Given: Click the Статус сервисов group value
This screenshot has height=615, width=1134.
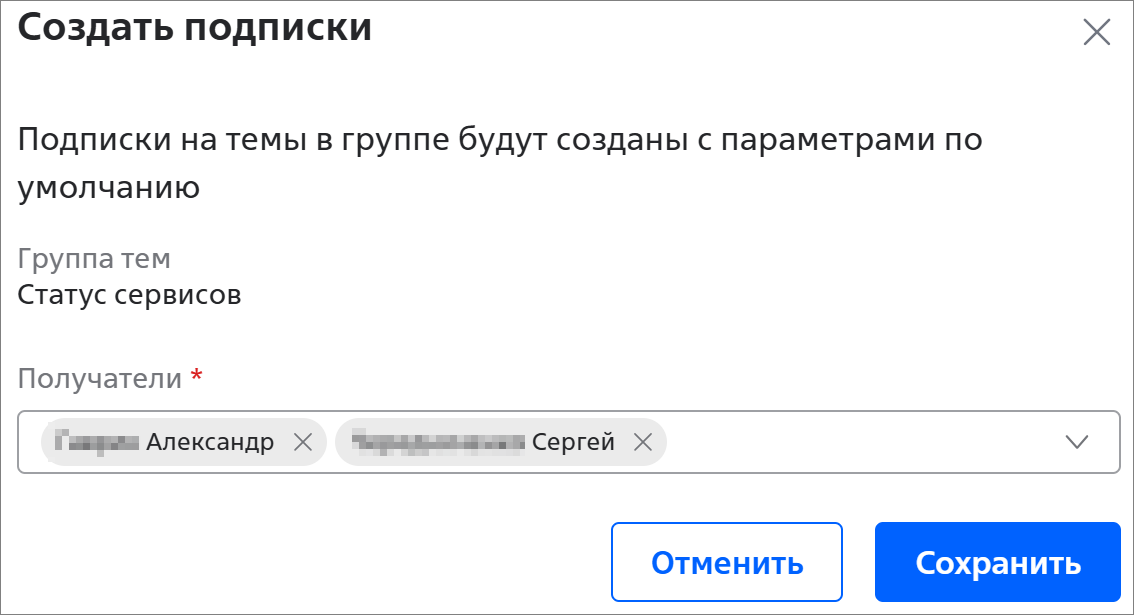Looking at the screenshot, I should 129,294.
